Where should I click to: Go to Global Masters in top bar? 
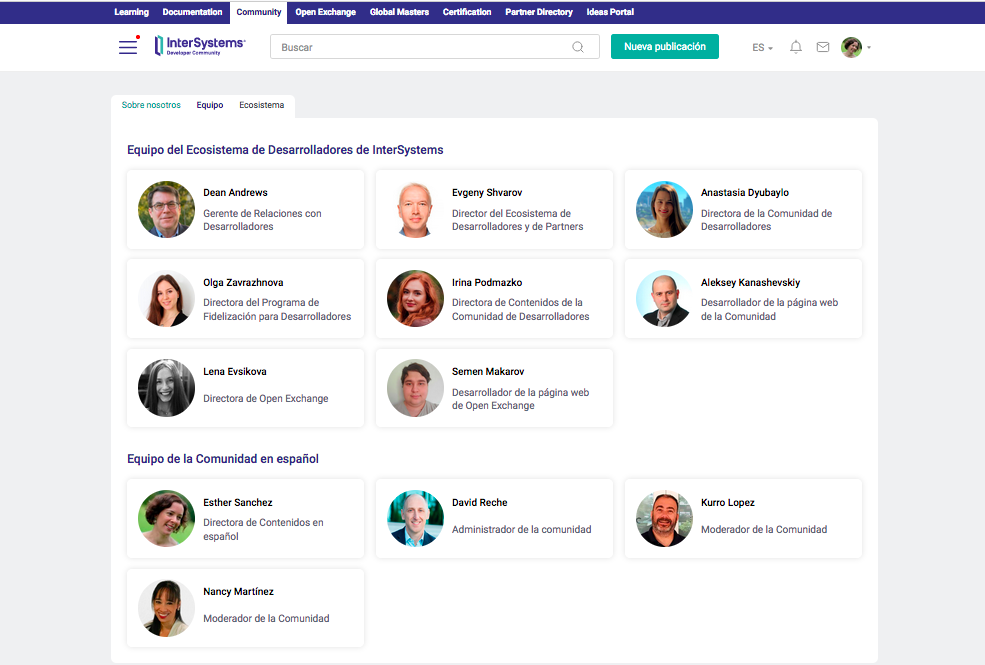(399, 12)
